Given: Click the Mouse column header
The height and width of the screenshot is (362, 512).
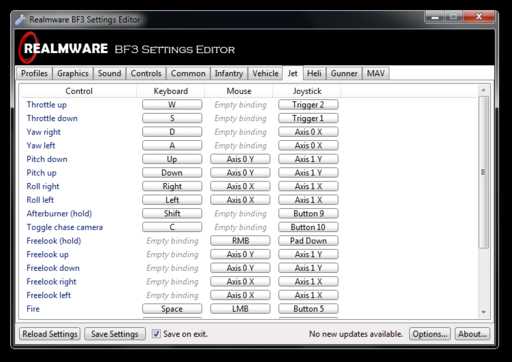Looking at the screenshot, I should pos(239,91).
